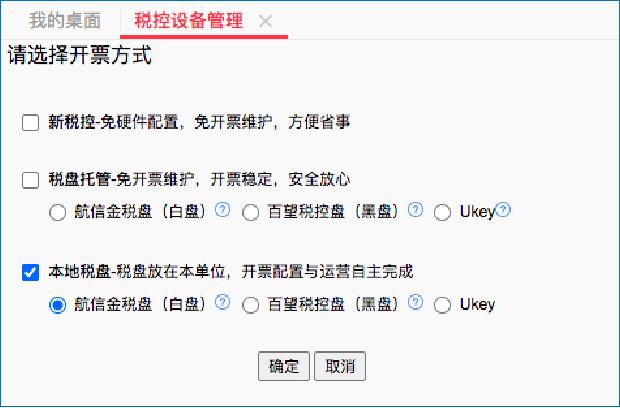Enable the 新税控-免硬件配置 checkbox
620x408 pixels.
(30, 123)
